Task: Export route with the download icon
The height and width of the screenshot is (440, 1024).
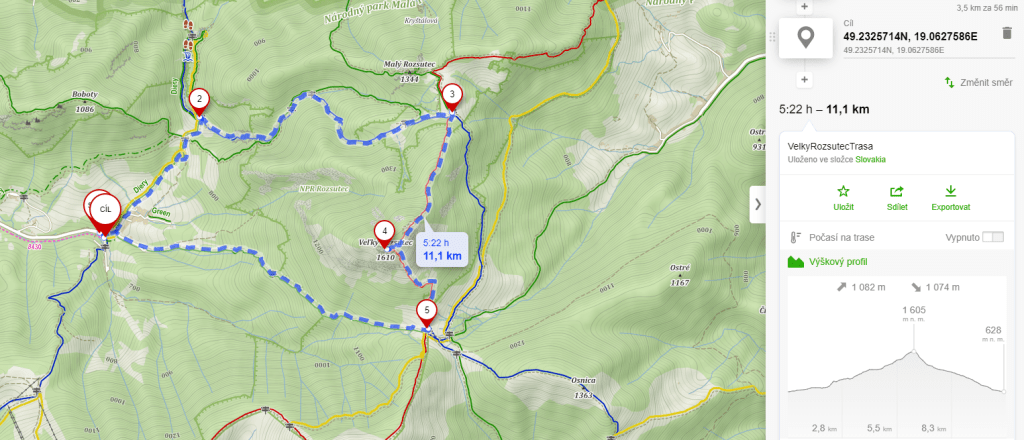Action: pos(950,191)
